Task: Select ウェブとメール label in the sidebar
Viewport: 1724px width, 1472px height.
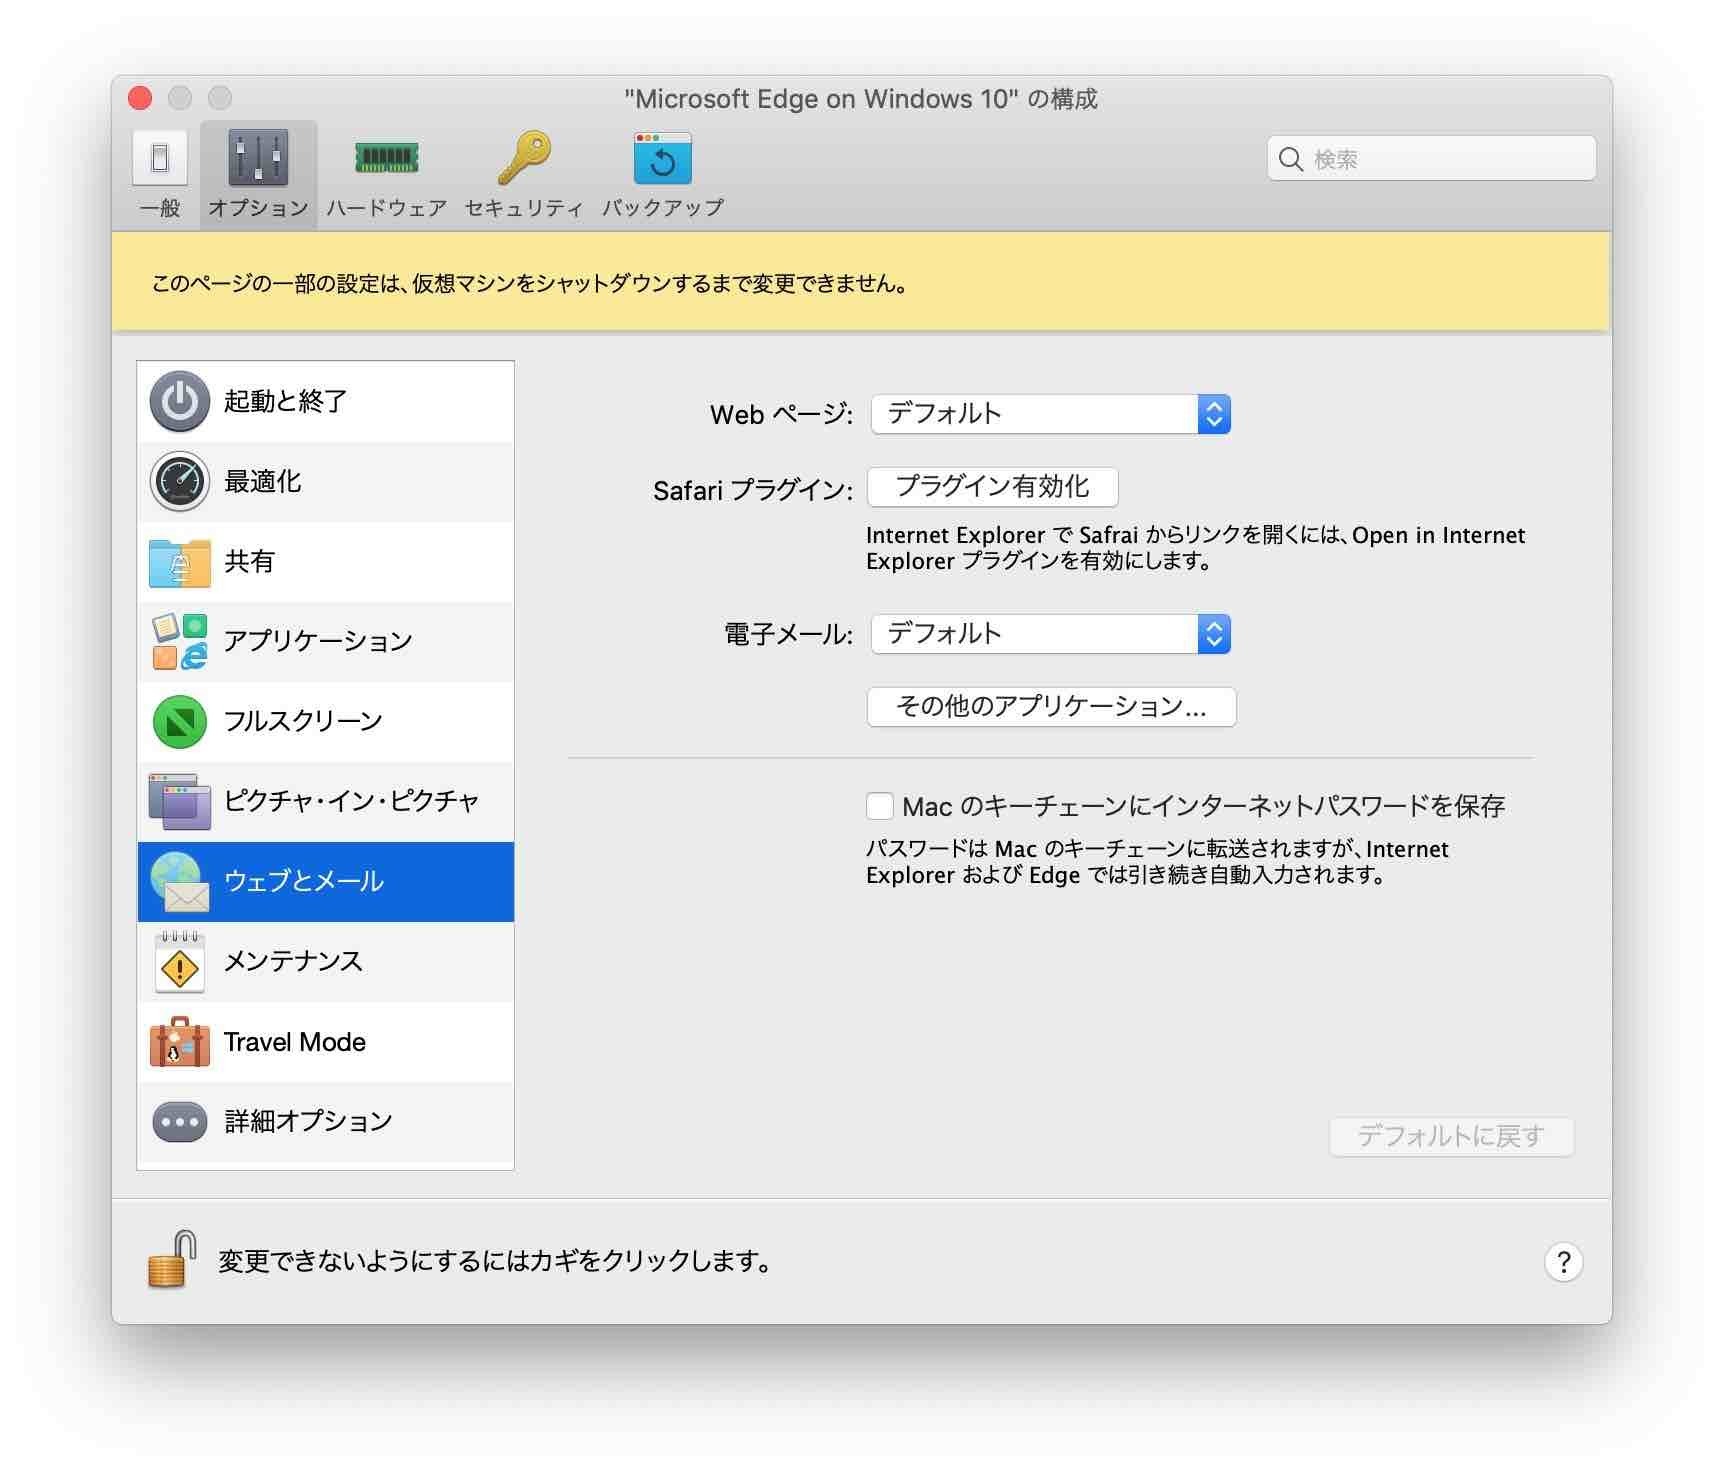Action: pos(304,881)
